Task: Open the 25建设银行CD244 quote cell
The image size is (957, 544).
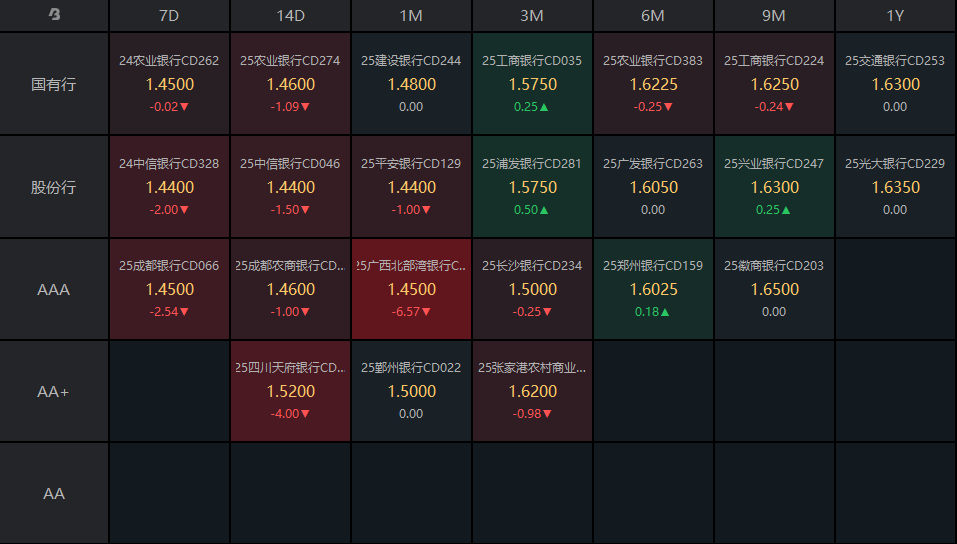Action: (x=411, y=84)
